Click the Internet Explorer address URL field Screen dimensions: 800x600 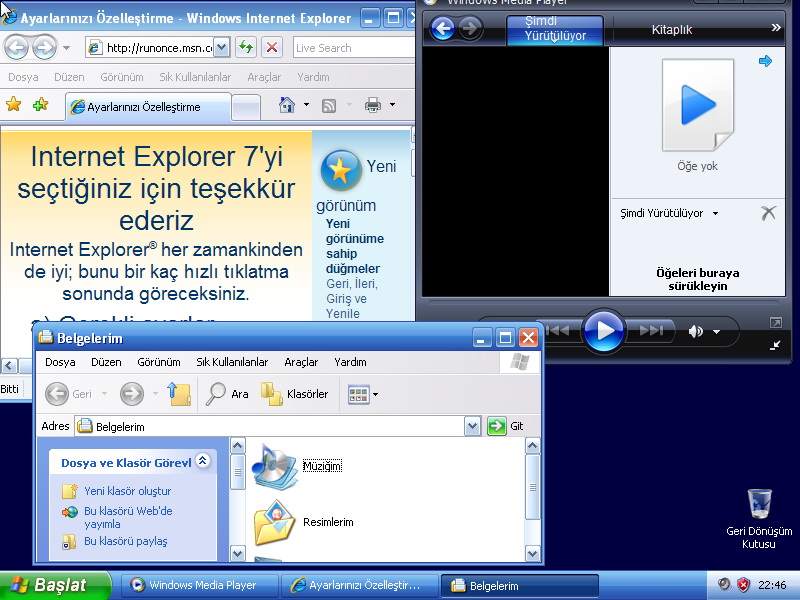pyautogui.click(x=159, y=48)
